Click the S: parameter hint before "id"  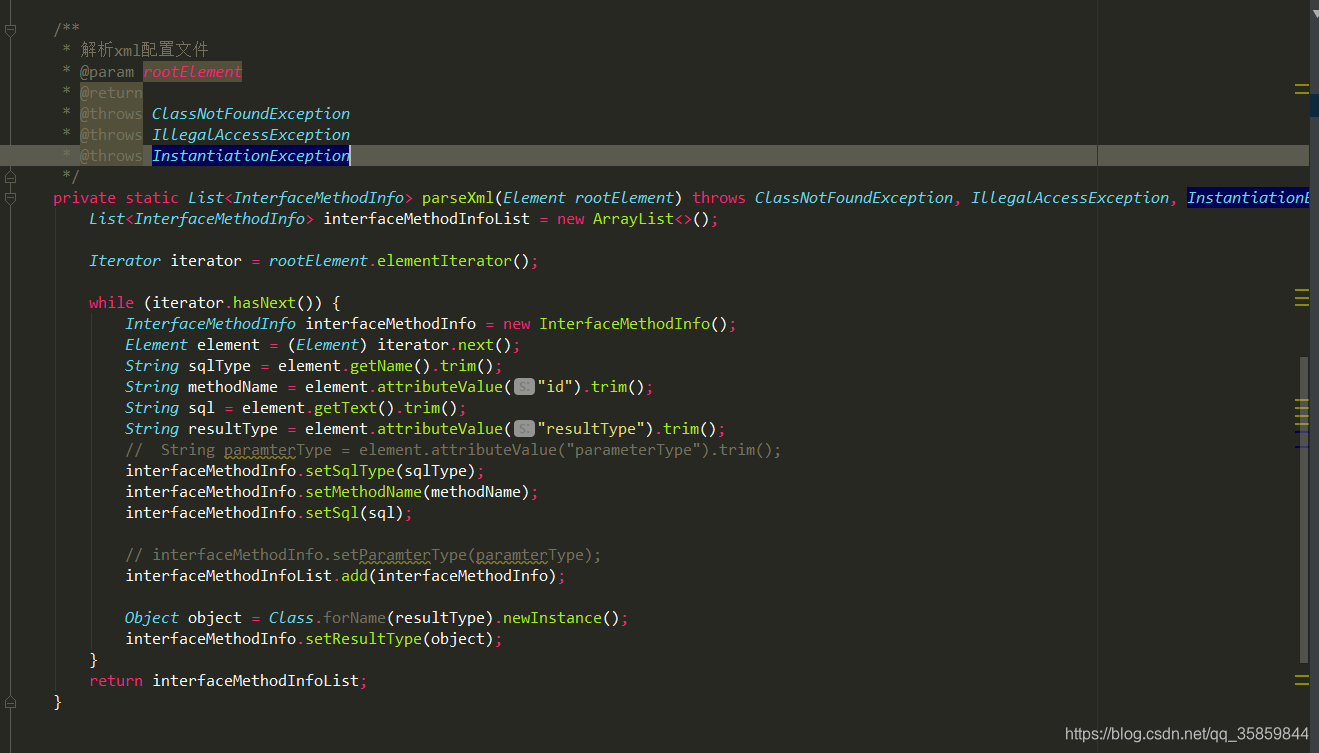coord(524,387)
